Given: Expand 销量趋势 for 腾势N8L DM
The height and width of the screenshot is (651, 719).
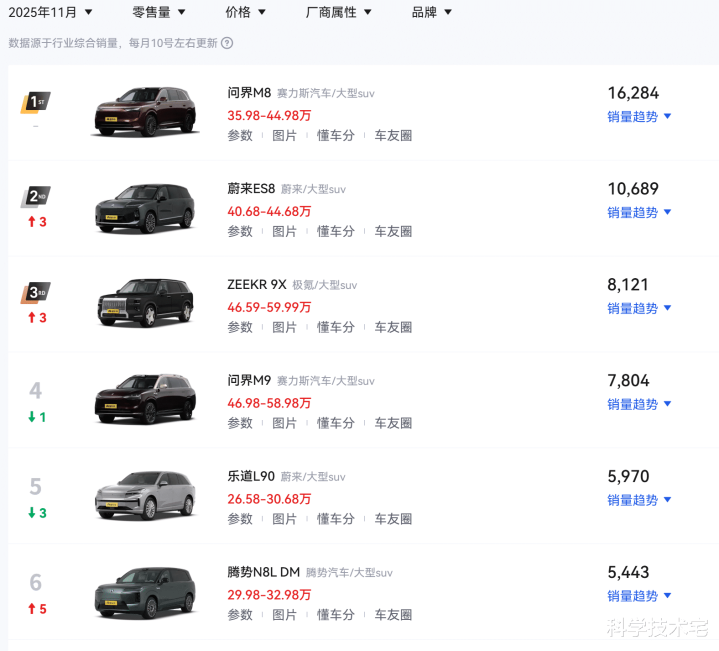Looking at the screenshot, I should click(639, 596).
